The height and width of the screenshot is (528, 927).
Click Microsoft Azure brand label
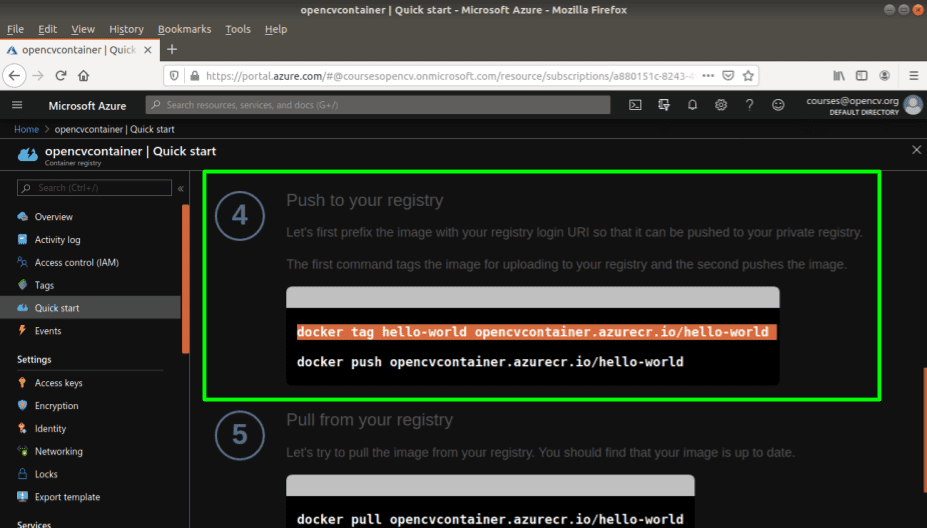click(87, 106)
